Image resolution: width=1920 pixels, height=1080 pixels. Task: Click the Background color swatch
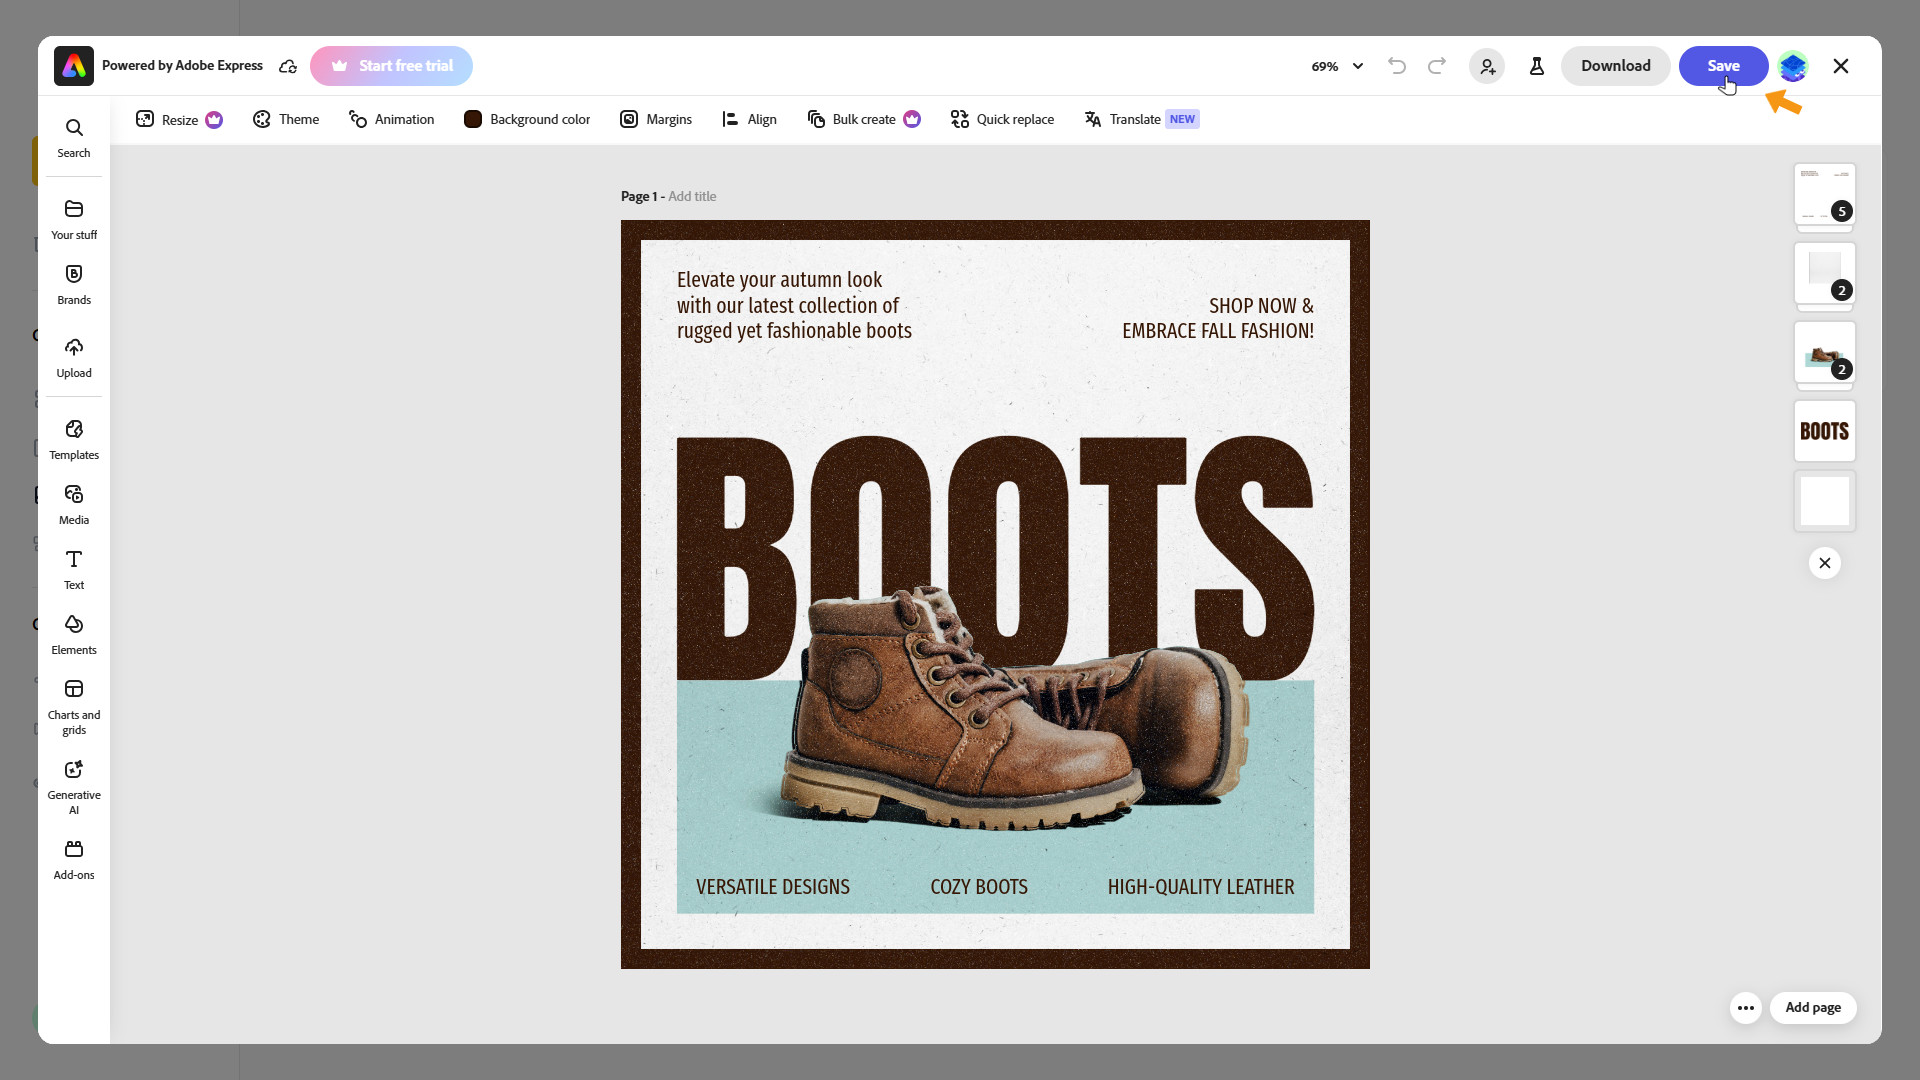click(473, 119)
